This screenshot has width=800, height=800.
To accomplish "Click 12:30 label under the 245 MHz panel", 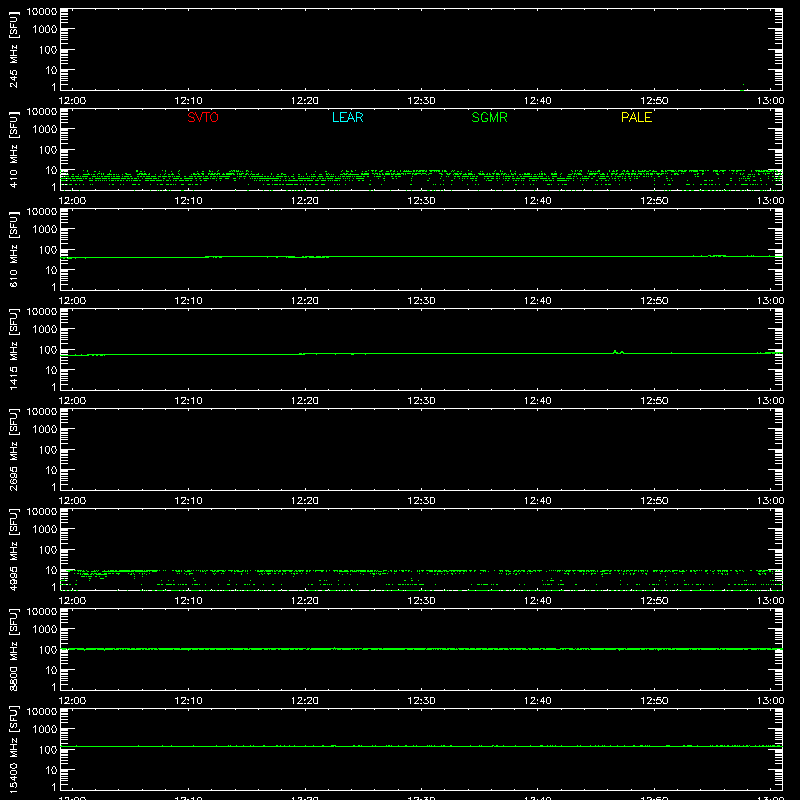I will point(421,101).
